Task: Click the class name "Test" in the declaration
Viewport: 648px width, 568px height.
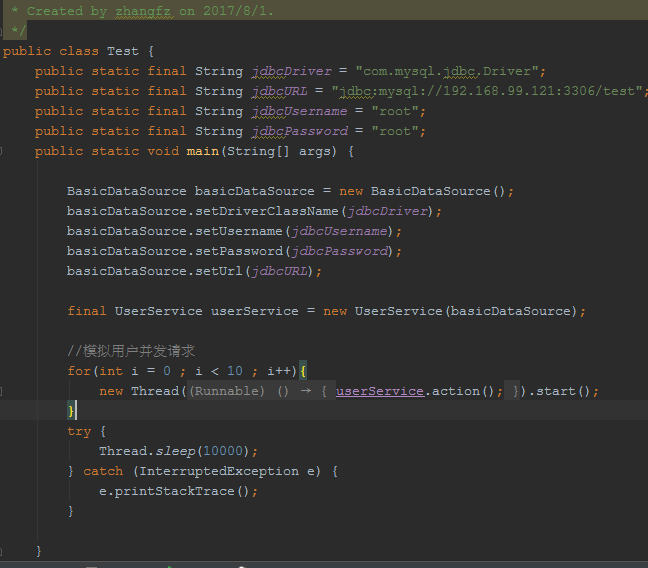Action: 122,51
